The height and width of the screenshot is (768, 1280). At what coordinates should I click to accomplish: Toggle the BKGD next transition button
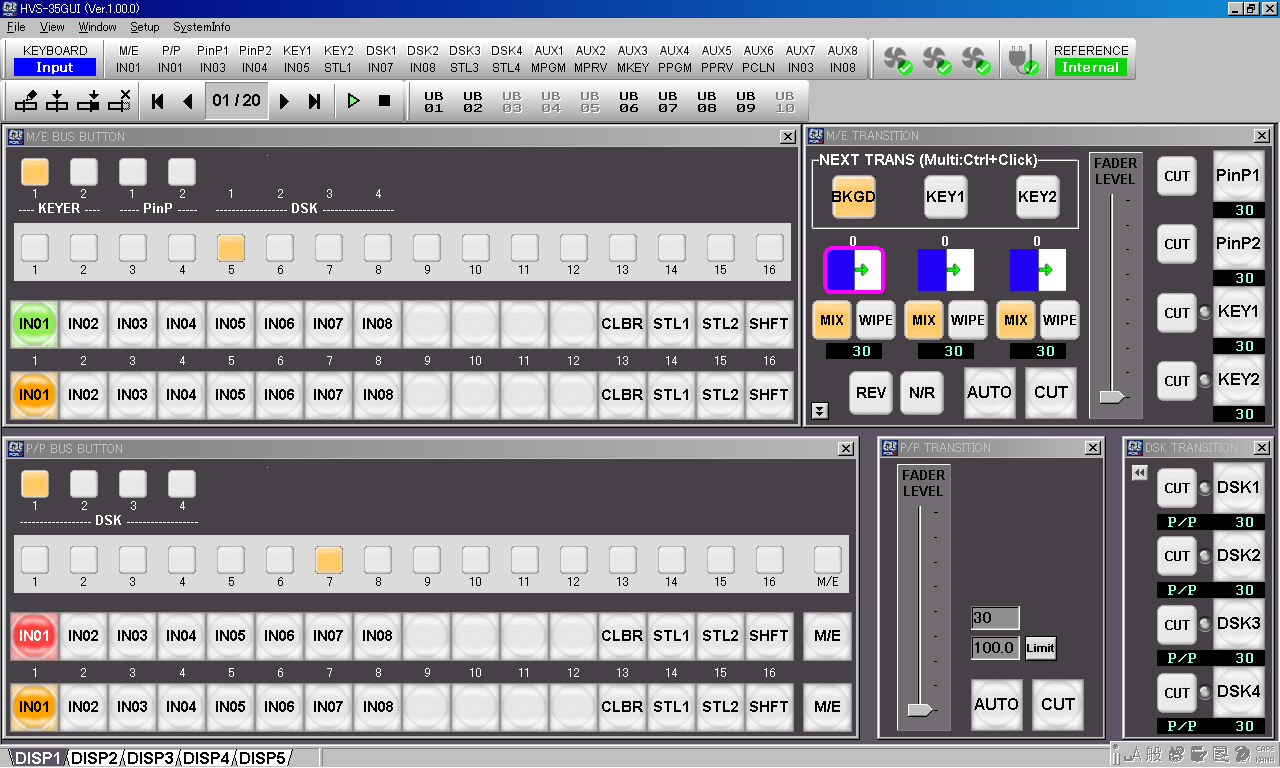pyautogui.click(x=853, y=196)
